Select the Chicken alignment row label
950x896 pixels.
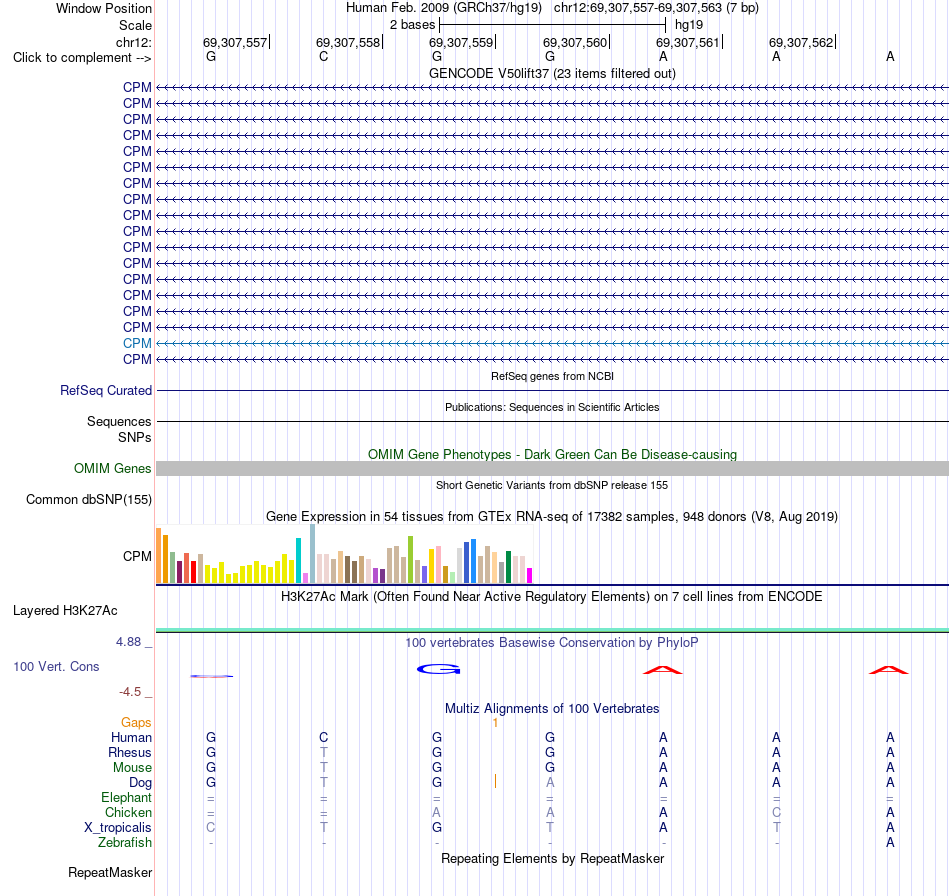click(128, 812)
